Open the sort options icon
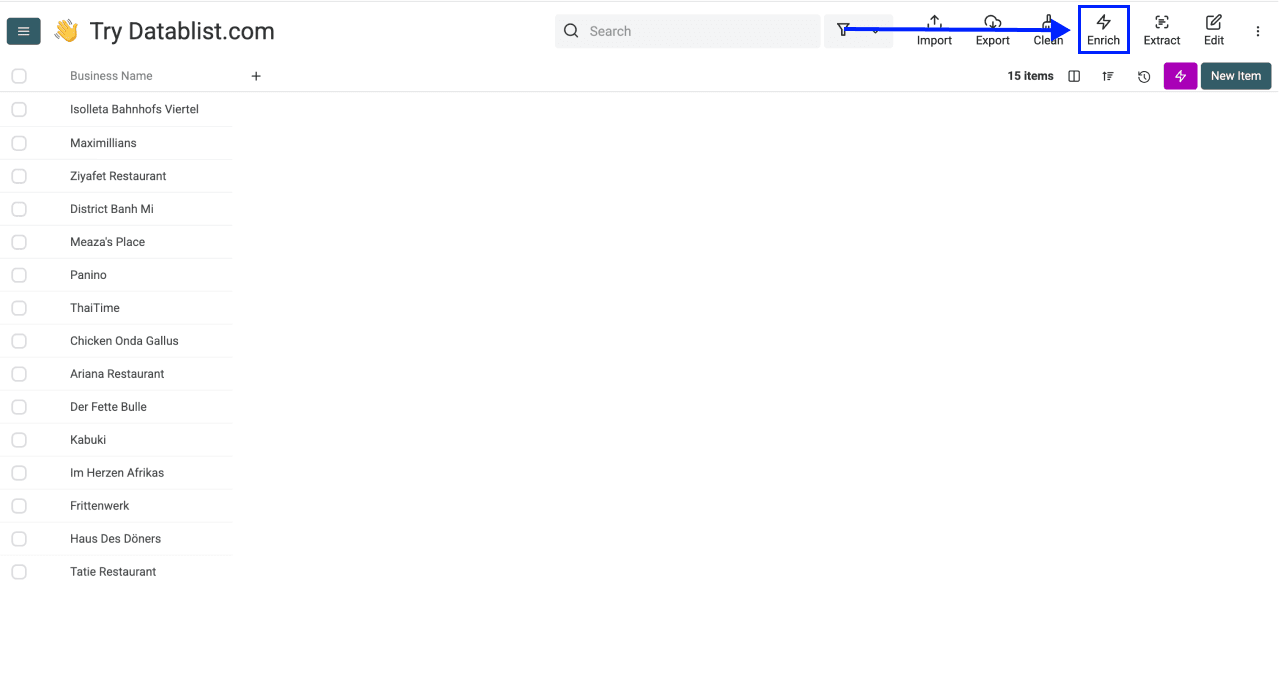This screenshot has width=1279, height=700. [1107, 76]
